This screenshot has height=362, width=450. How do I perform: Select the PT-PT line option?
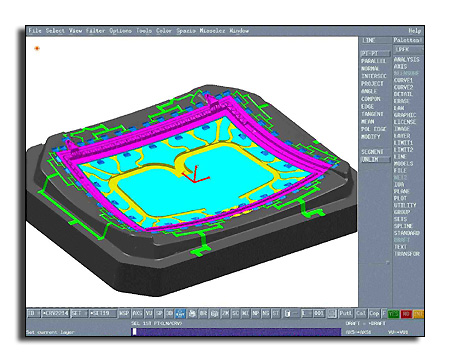pyautogui.click(x=375, y=53)
